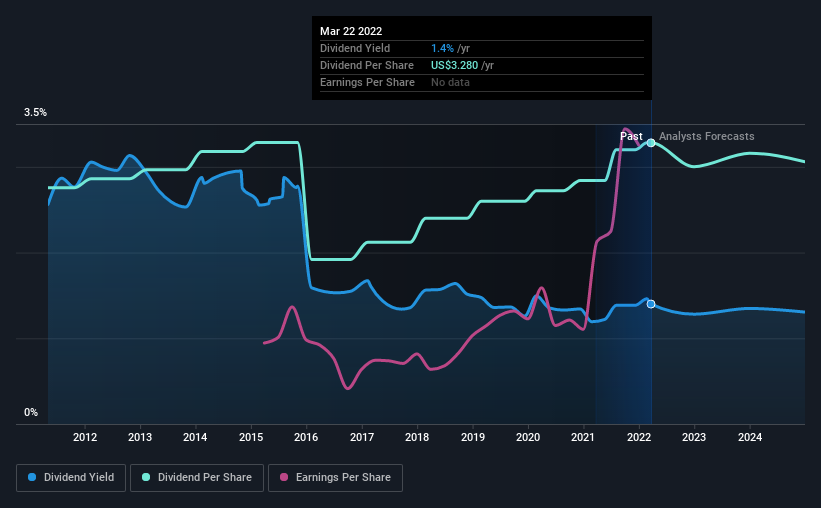821x508 pixels.
Task: Select the Dividend Yield data point marker
Action: click(651, 304)
